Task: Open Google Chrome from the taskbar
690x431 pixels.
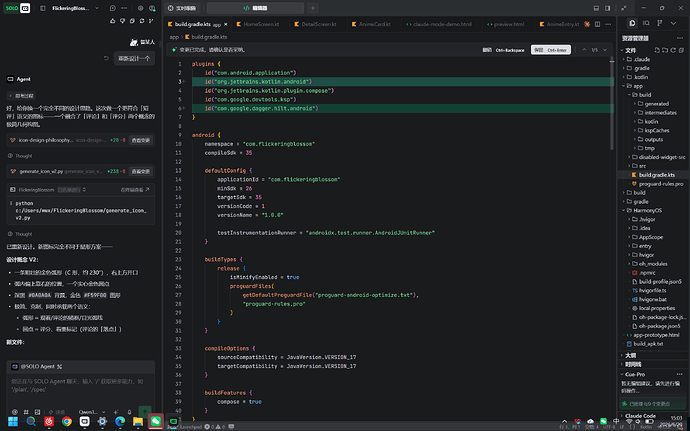Action: pyautogui.click(x=66, y=421)
